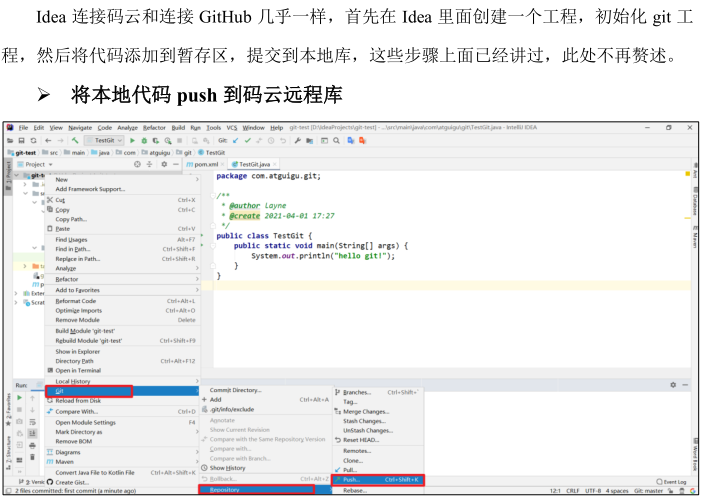
Task: Click the Synchronize refresh icon in toolbar
Action: click(x=33, y=141)
